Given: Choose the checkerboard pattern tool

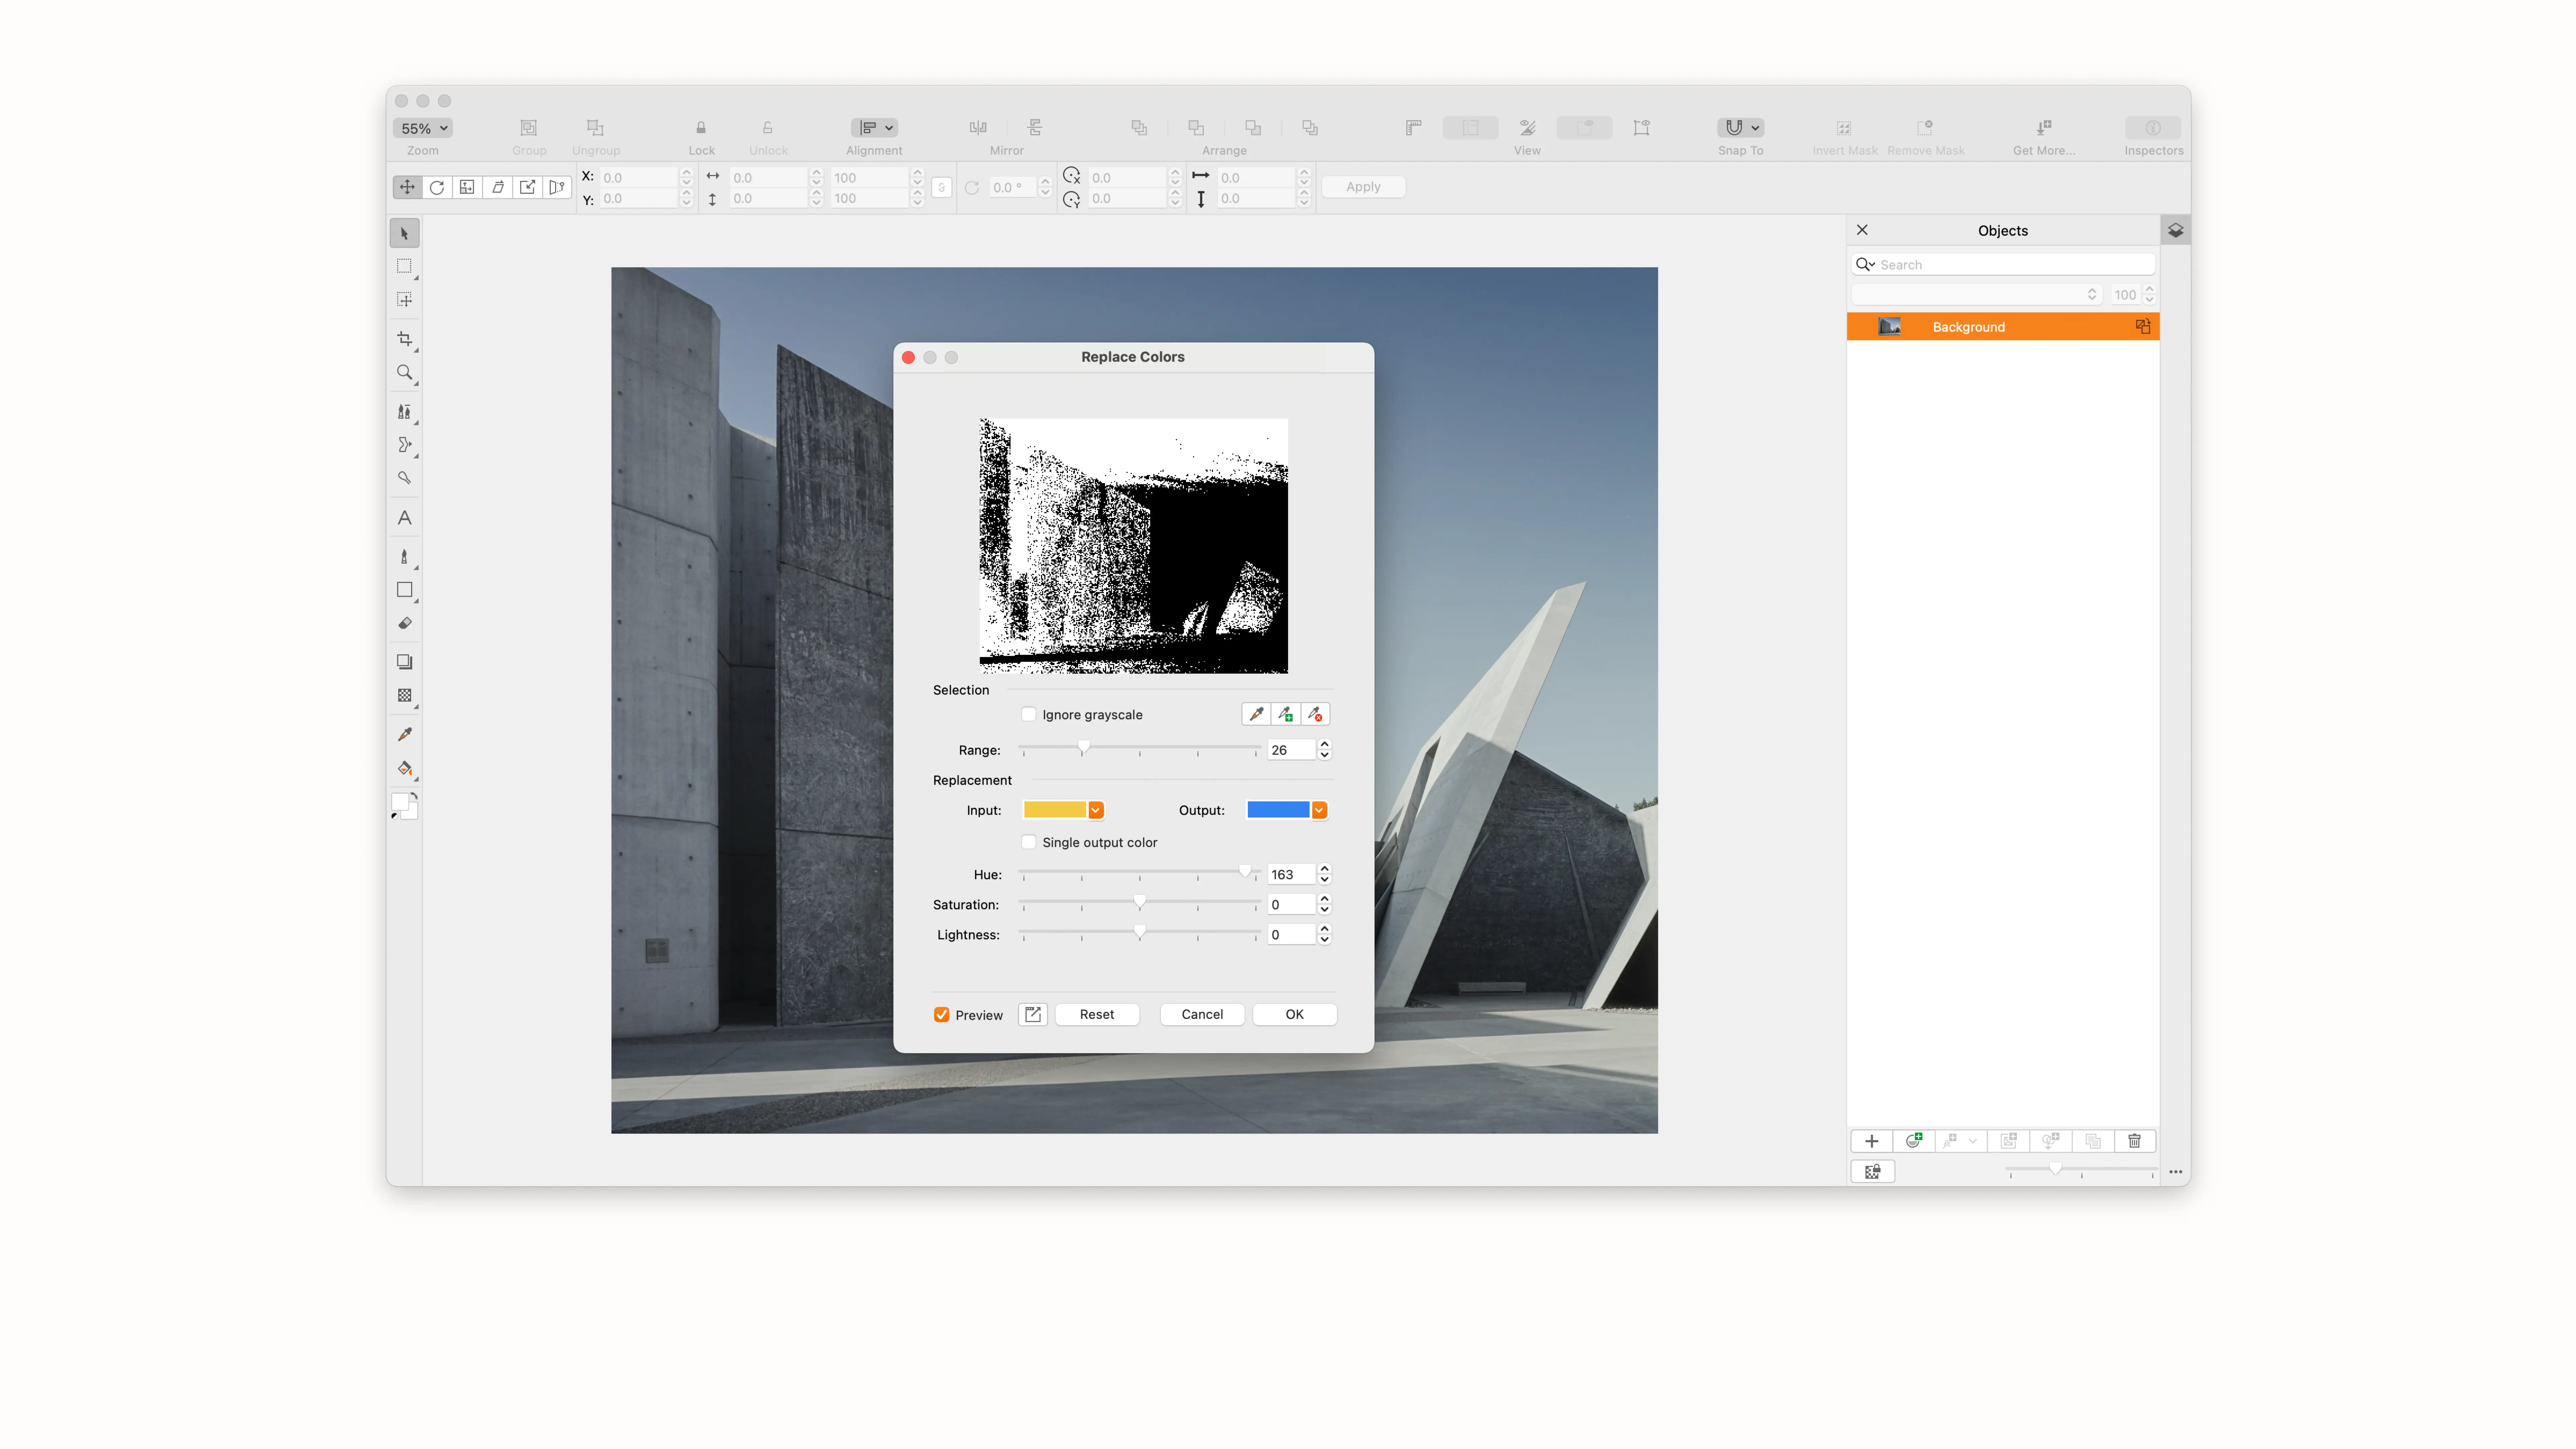Looking at the screenshot, I should coord(404,695).
